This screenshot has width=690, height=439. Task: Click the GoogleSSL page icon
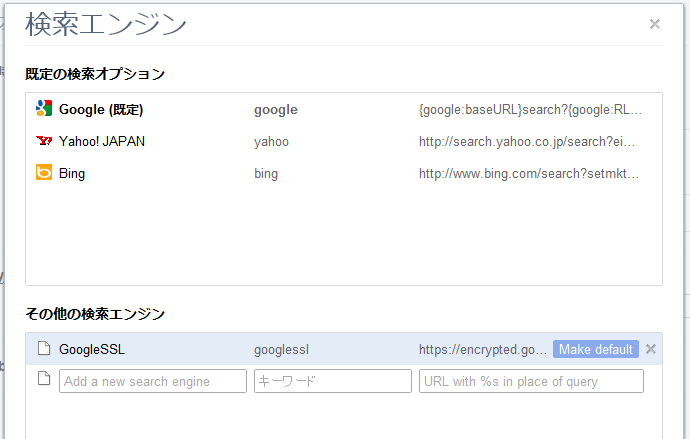pyautogui.click(x=44, y=348)
